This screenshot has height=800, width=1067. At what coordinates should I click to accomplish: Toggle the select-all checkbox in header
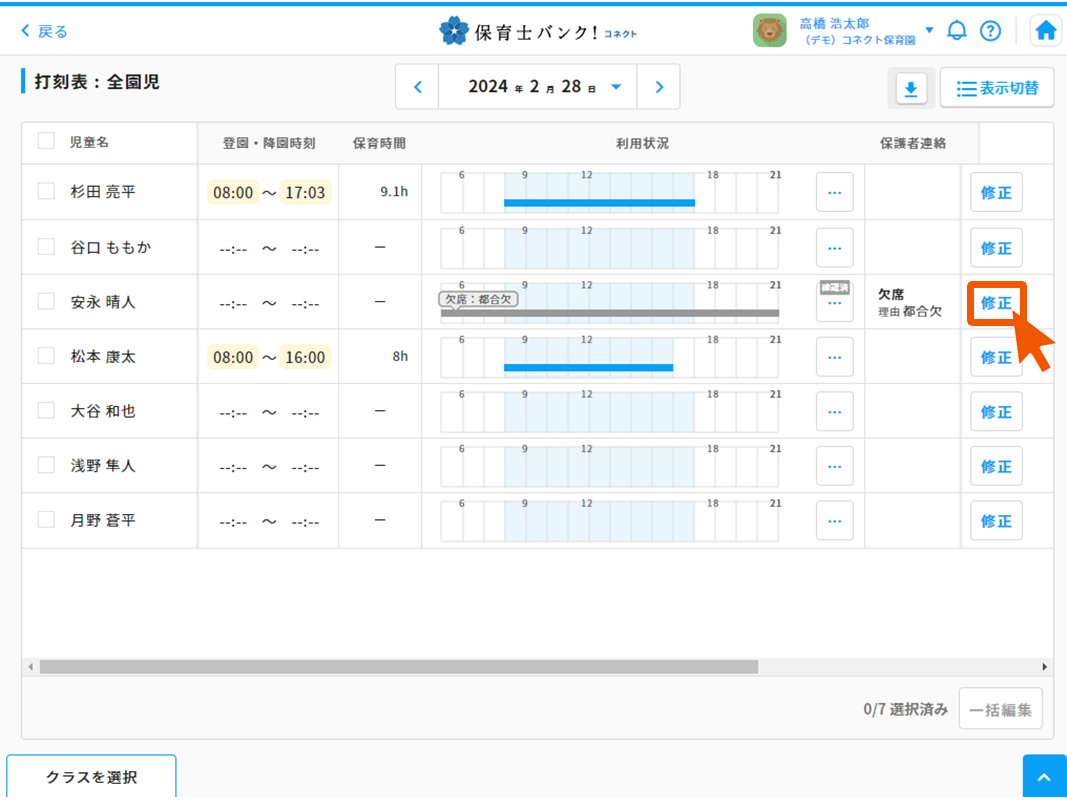[x=46, y=141]
